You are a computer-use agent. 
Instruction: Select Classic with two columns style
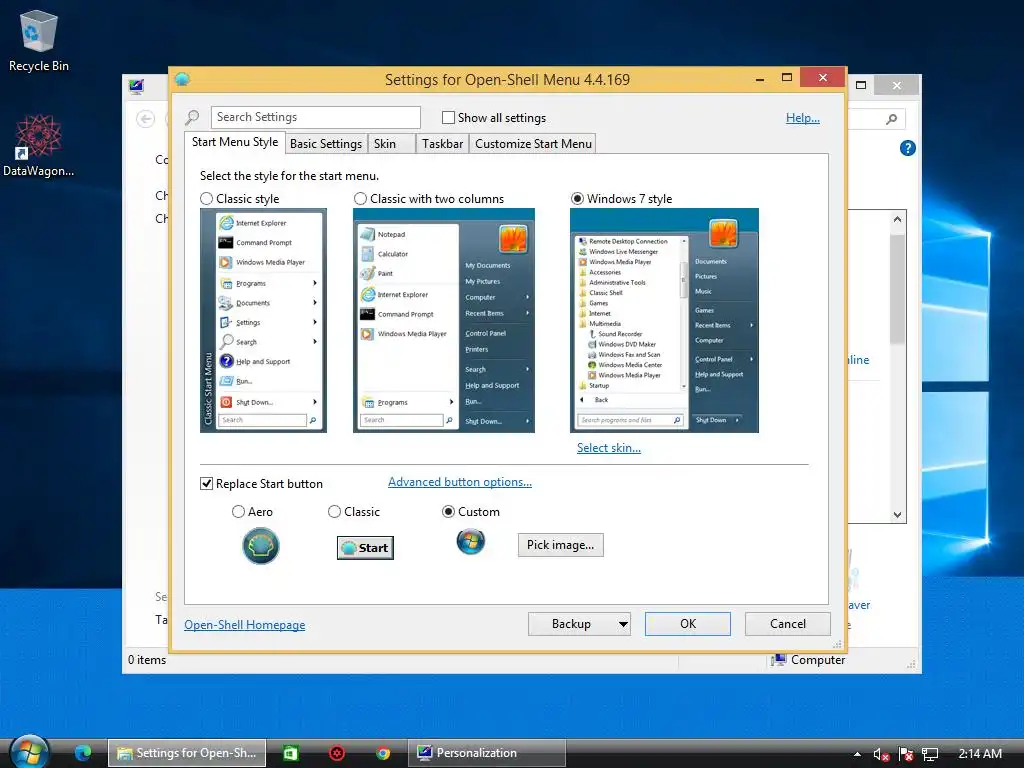coord(360,199)
